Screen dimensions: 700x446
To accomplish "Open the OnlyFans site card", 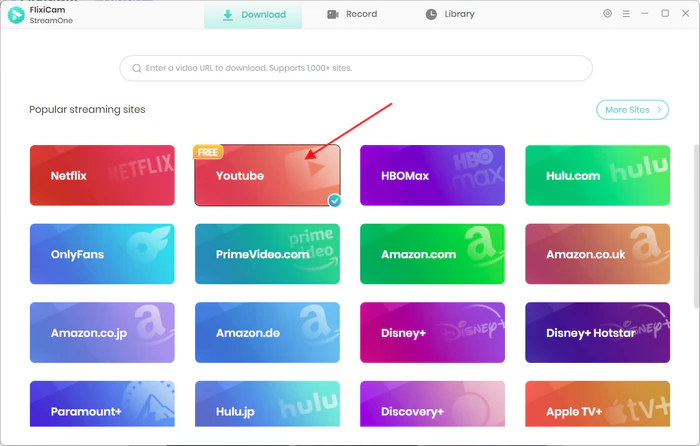I will pos(102,254).
